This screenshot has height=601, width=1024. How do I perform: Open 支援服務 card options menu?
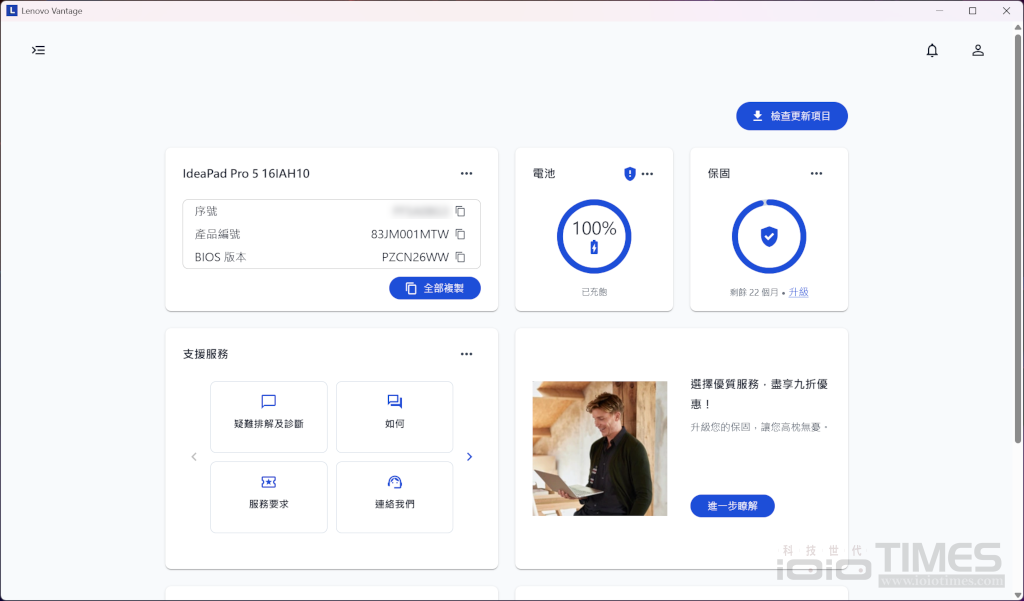(466, 354)
